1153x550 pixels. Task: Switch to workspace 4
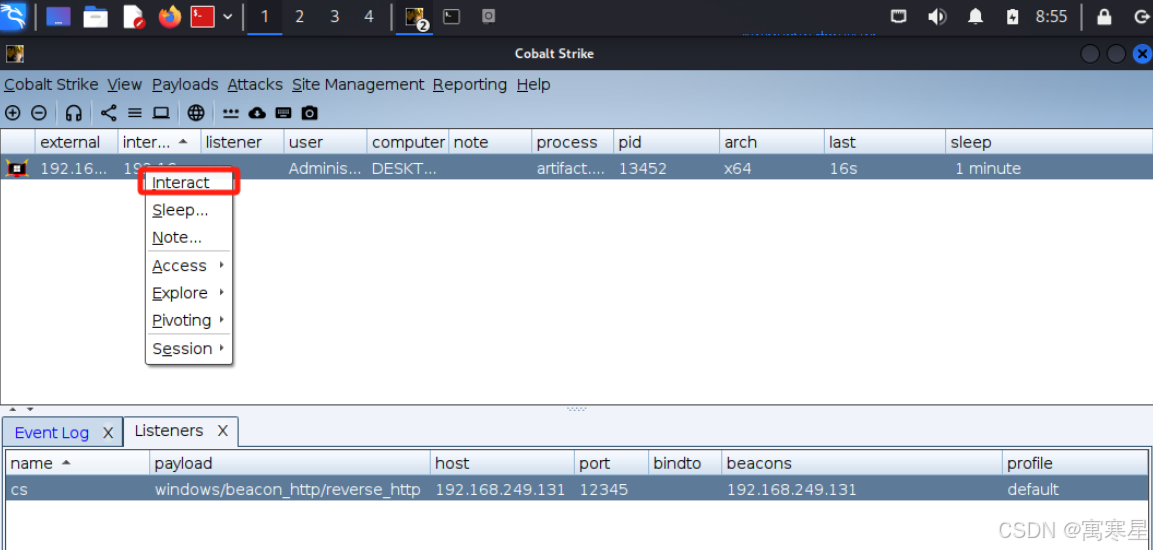[368, 16]
